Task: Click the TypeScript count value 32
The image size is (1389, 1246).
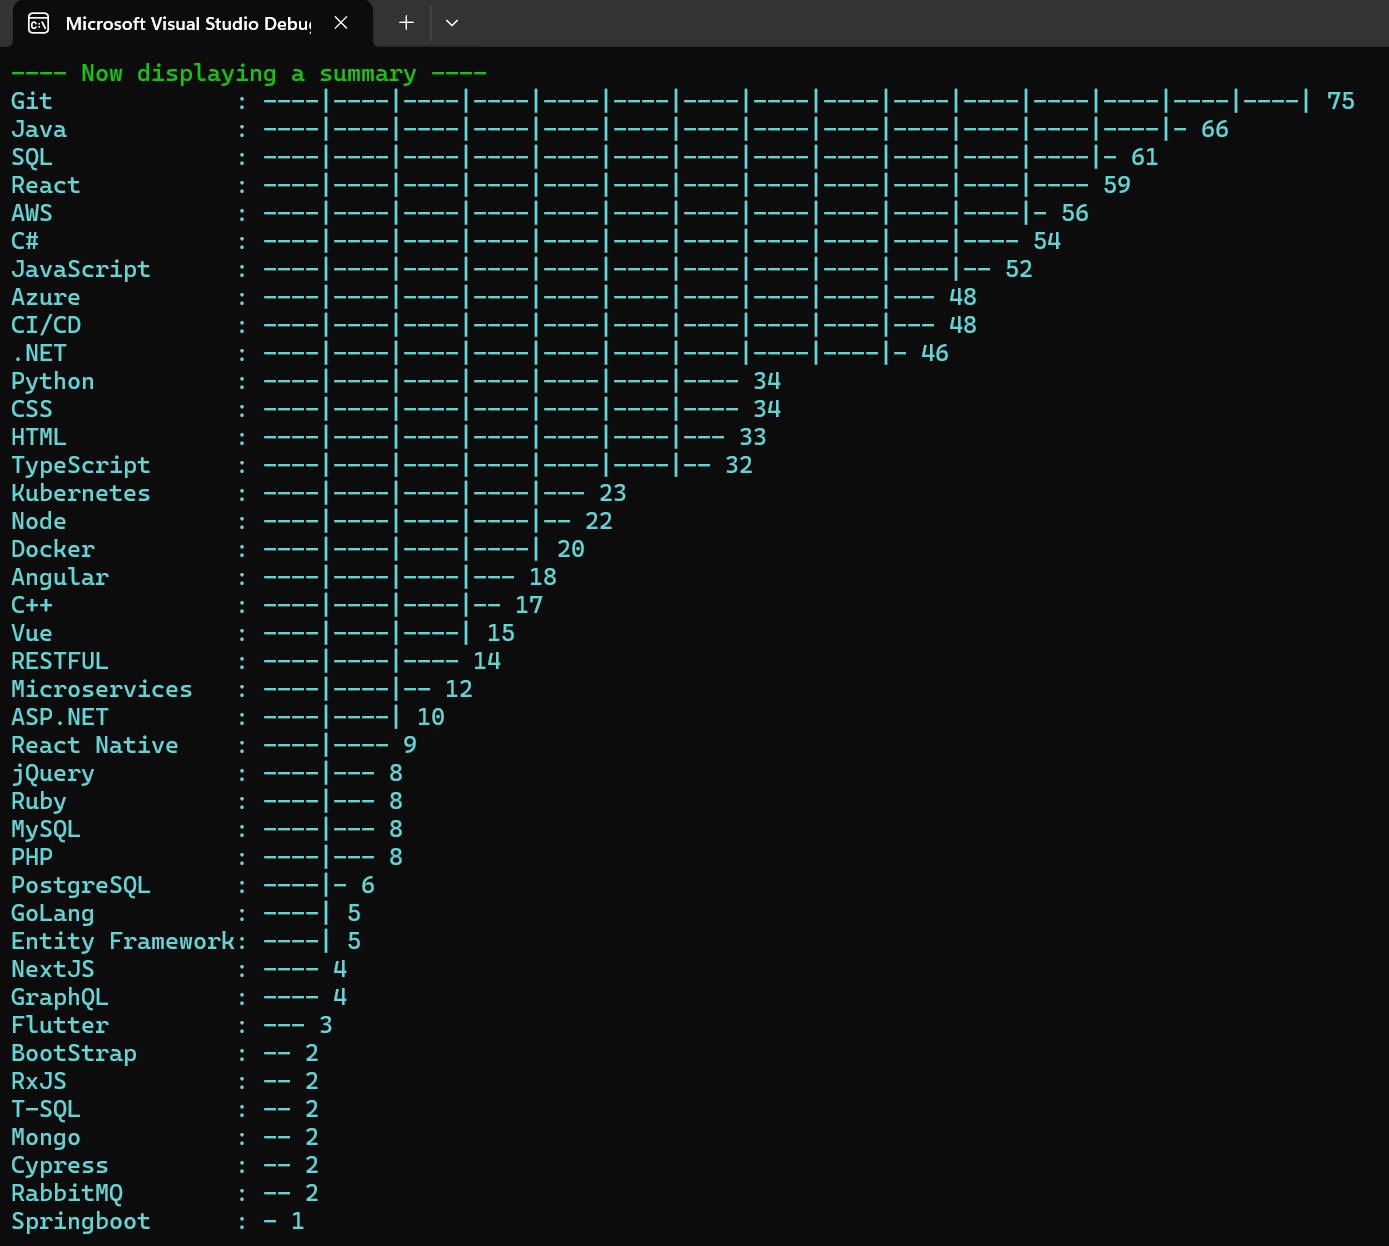Action: [x=738, y=465]
